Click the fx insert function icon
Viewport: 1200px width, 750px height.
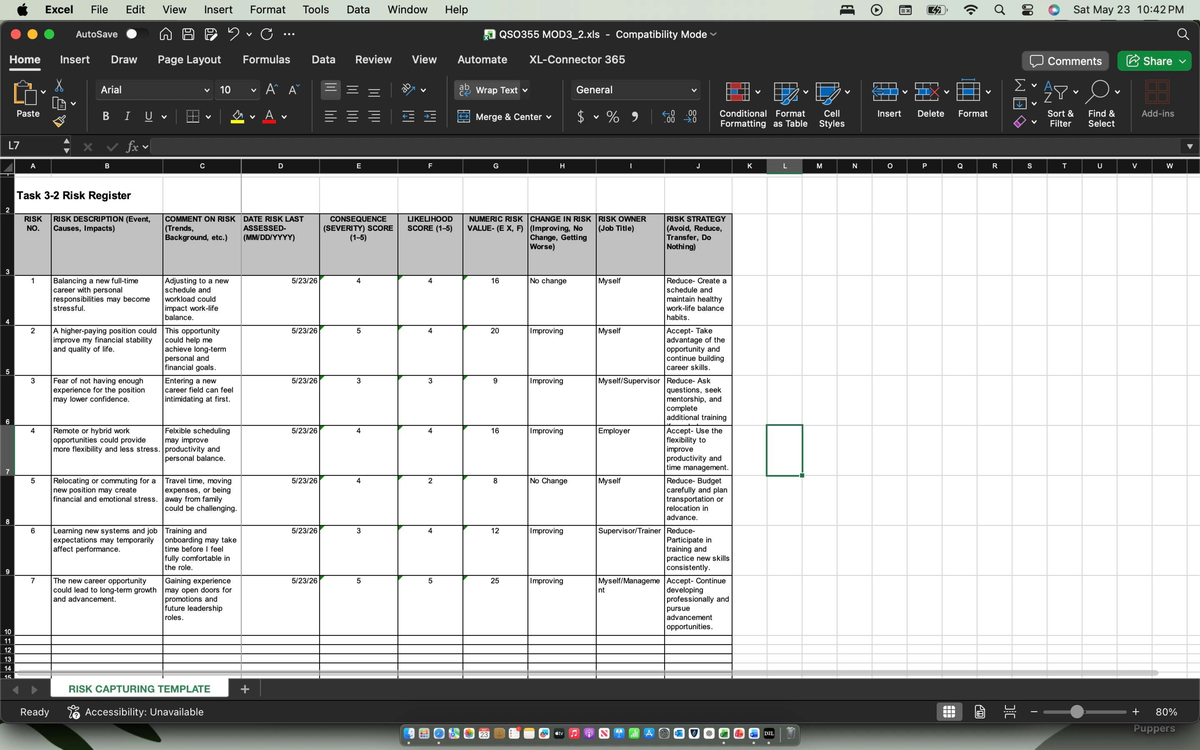coord(131,147)
